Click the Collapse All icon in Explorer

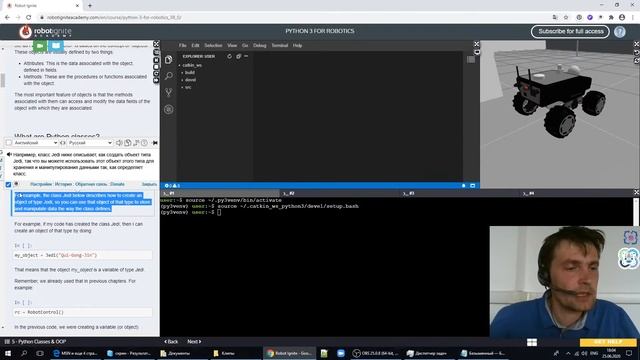(238, 56)
